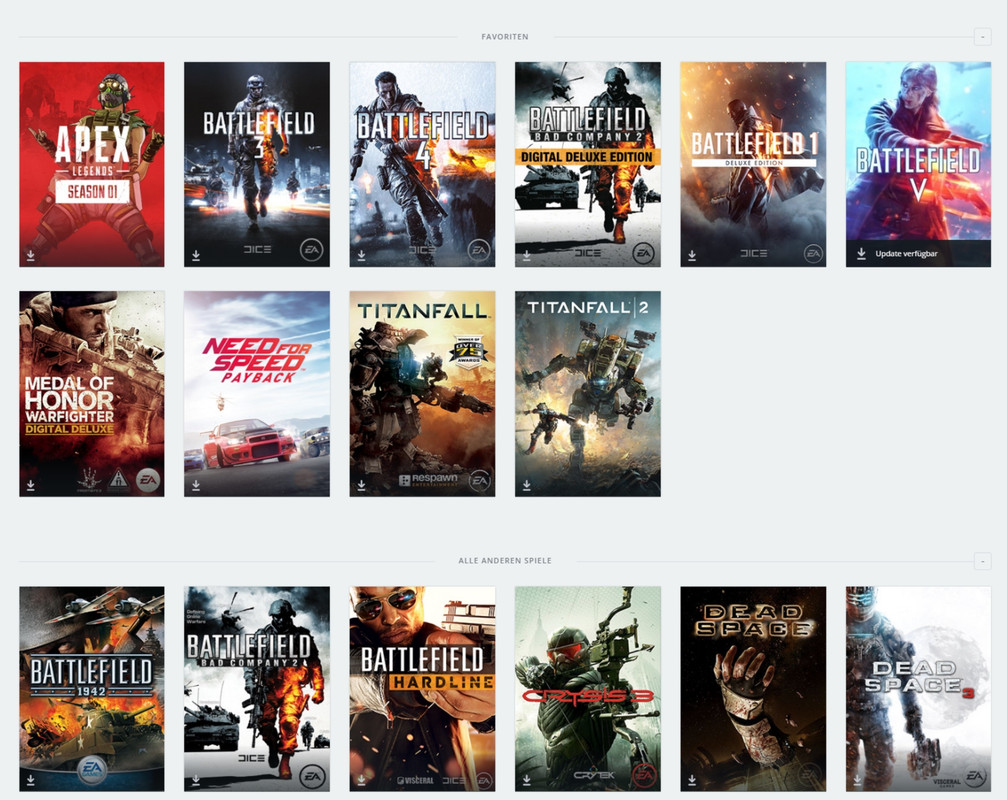Select the Need for Speed Payback tile
Image resolution: width=1007 pixels, height=800 pixels.
point(257,394)
